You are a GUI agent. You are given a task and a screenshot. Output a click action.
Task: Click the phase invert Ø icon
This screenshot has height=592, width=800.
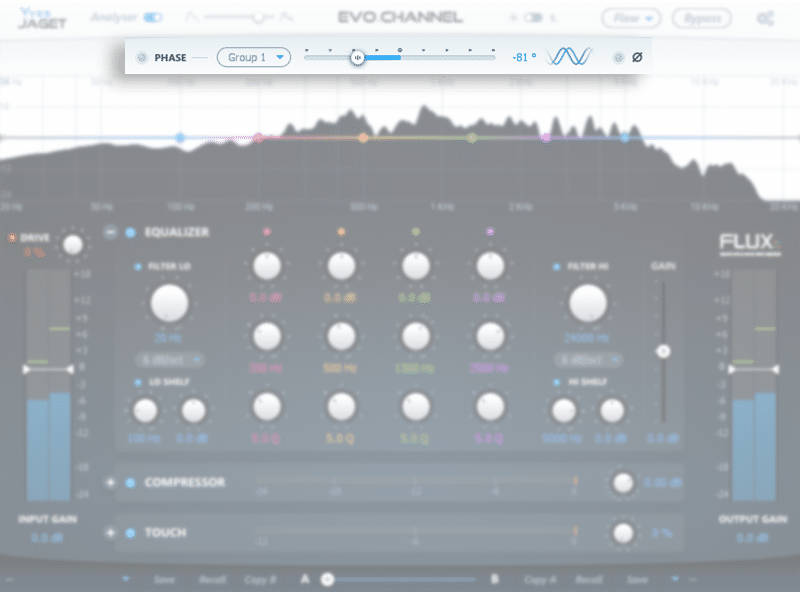coord(637,57)
